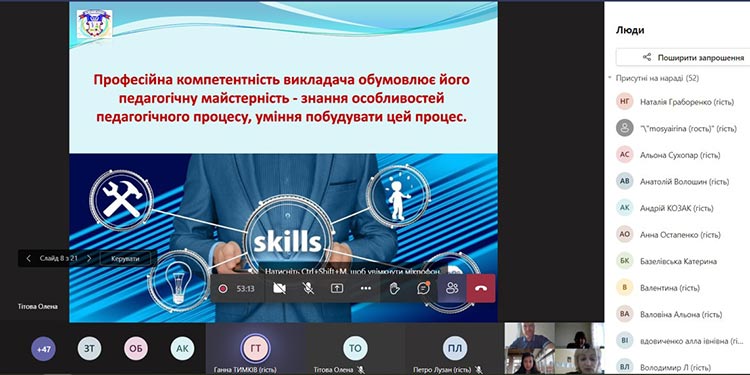Click Тітова Олена ТО participant tile

pos(355,349)
